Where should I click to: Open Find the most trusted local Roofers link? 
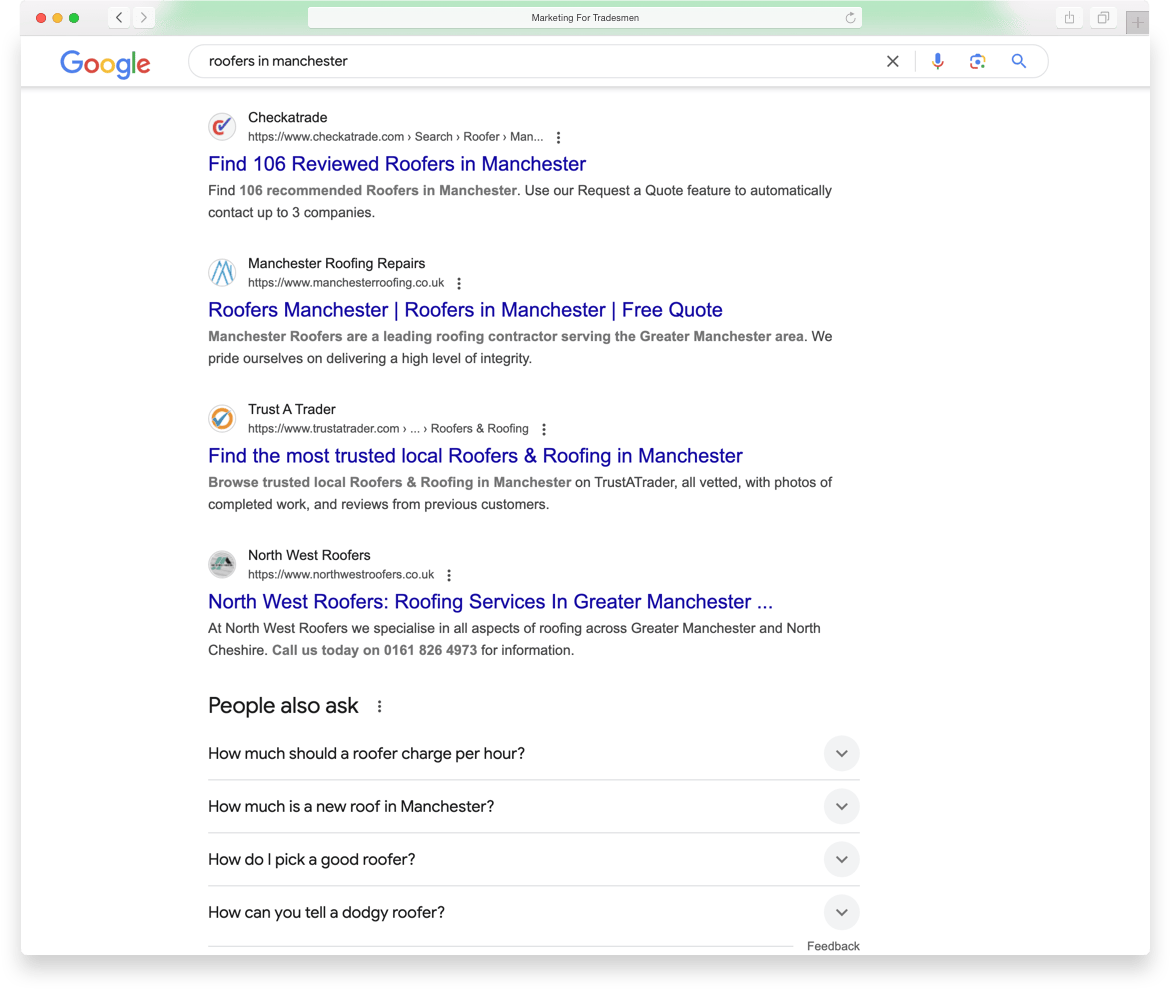pos(475,455)
